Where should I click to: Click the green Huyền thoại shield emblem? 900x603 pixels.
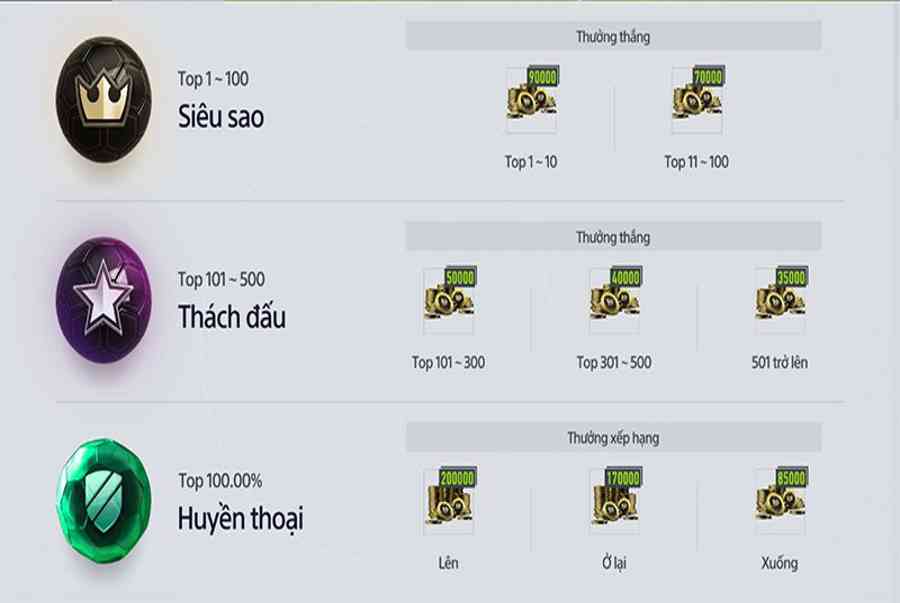coord(104,500)
